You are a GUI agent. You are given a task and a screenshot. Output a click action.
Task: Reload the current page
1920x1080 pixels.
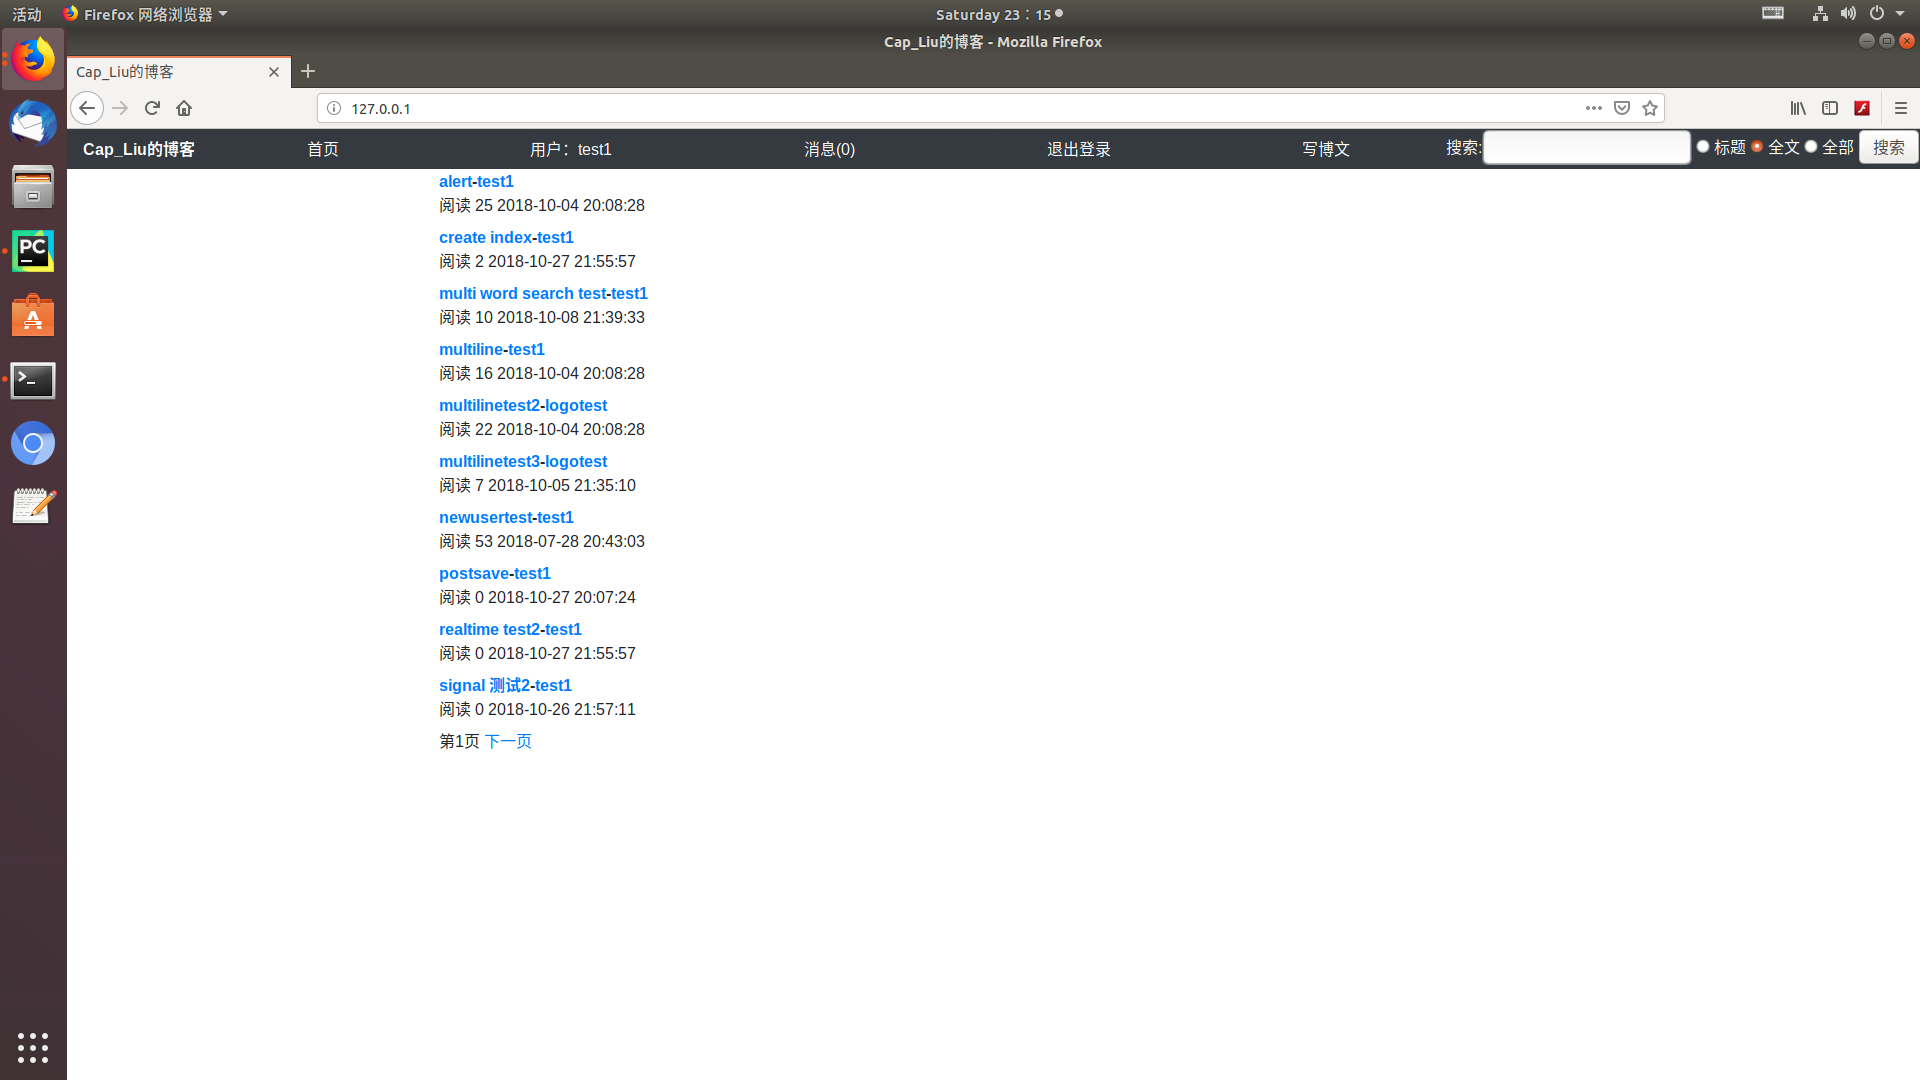(x=152, y=108)
